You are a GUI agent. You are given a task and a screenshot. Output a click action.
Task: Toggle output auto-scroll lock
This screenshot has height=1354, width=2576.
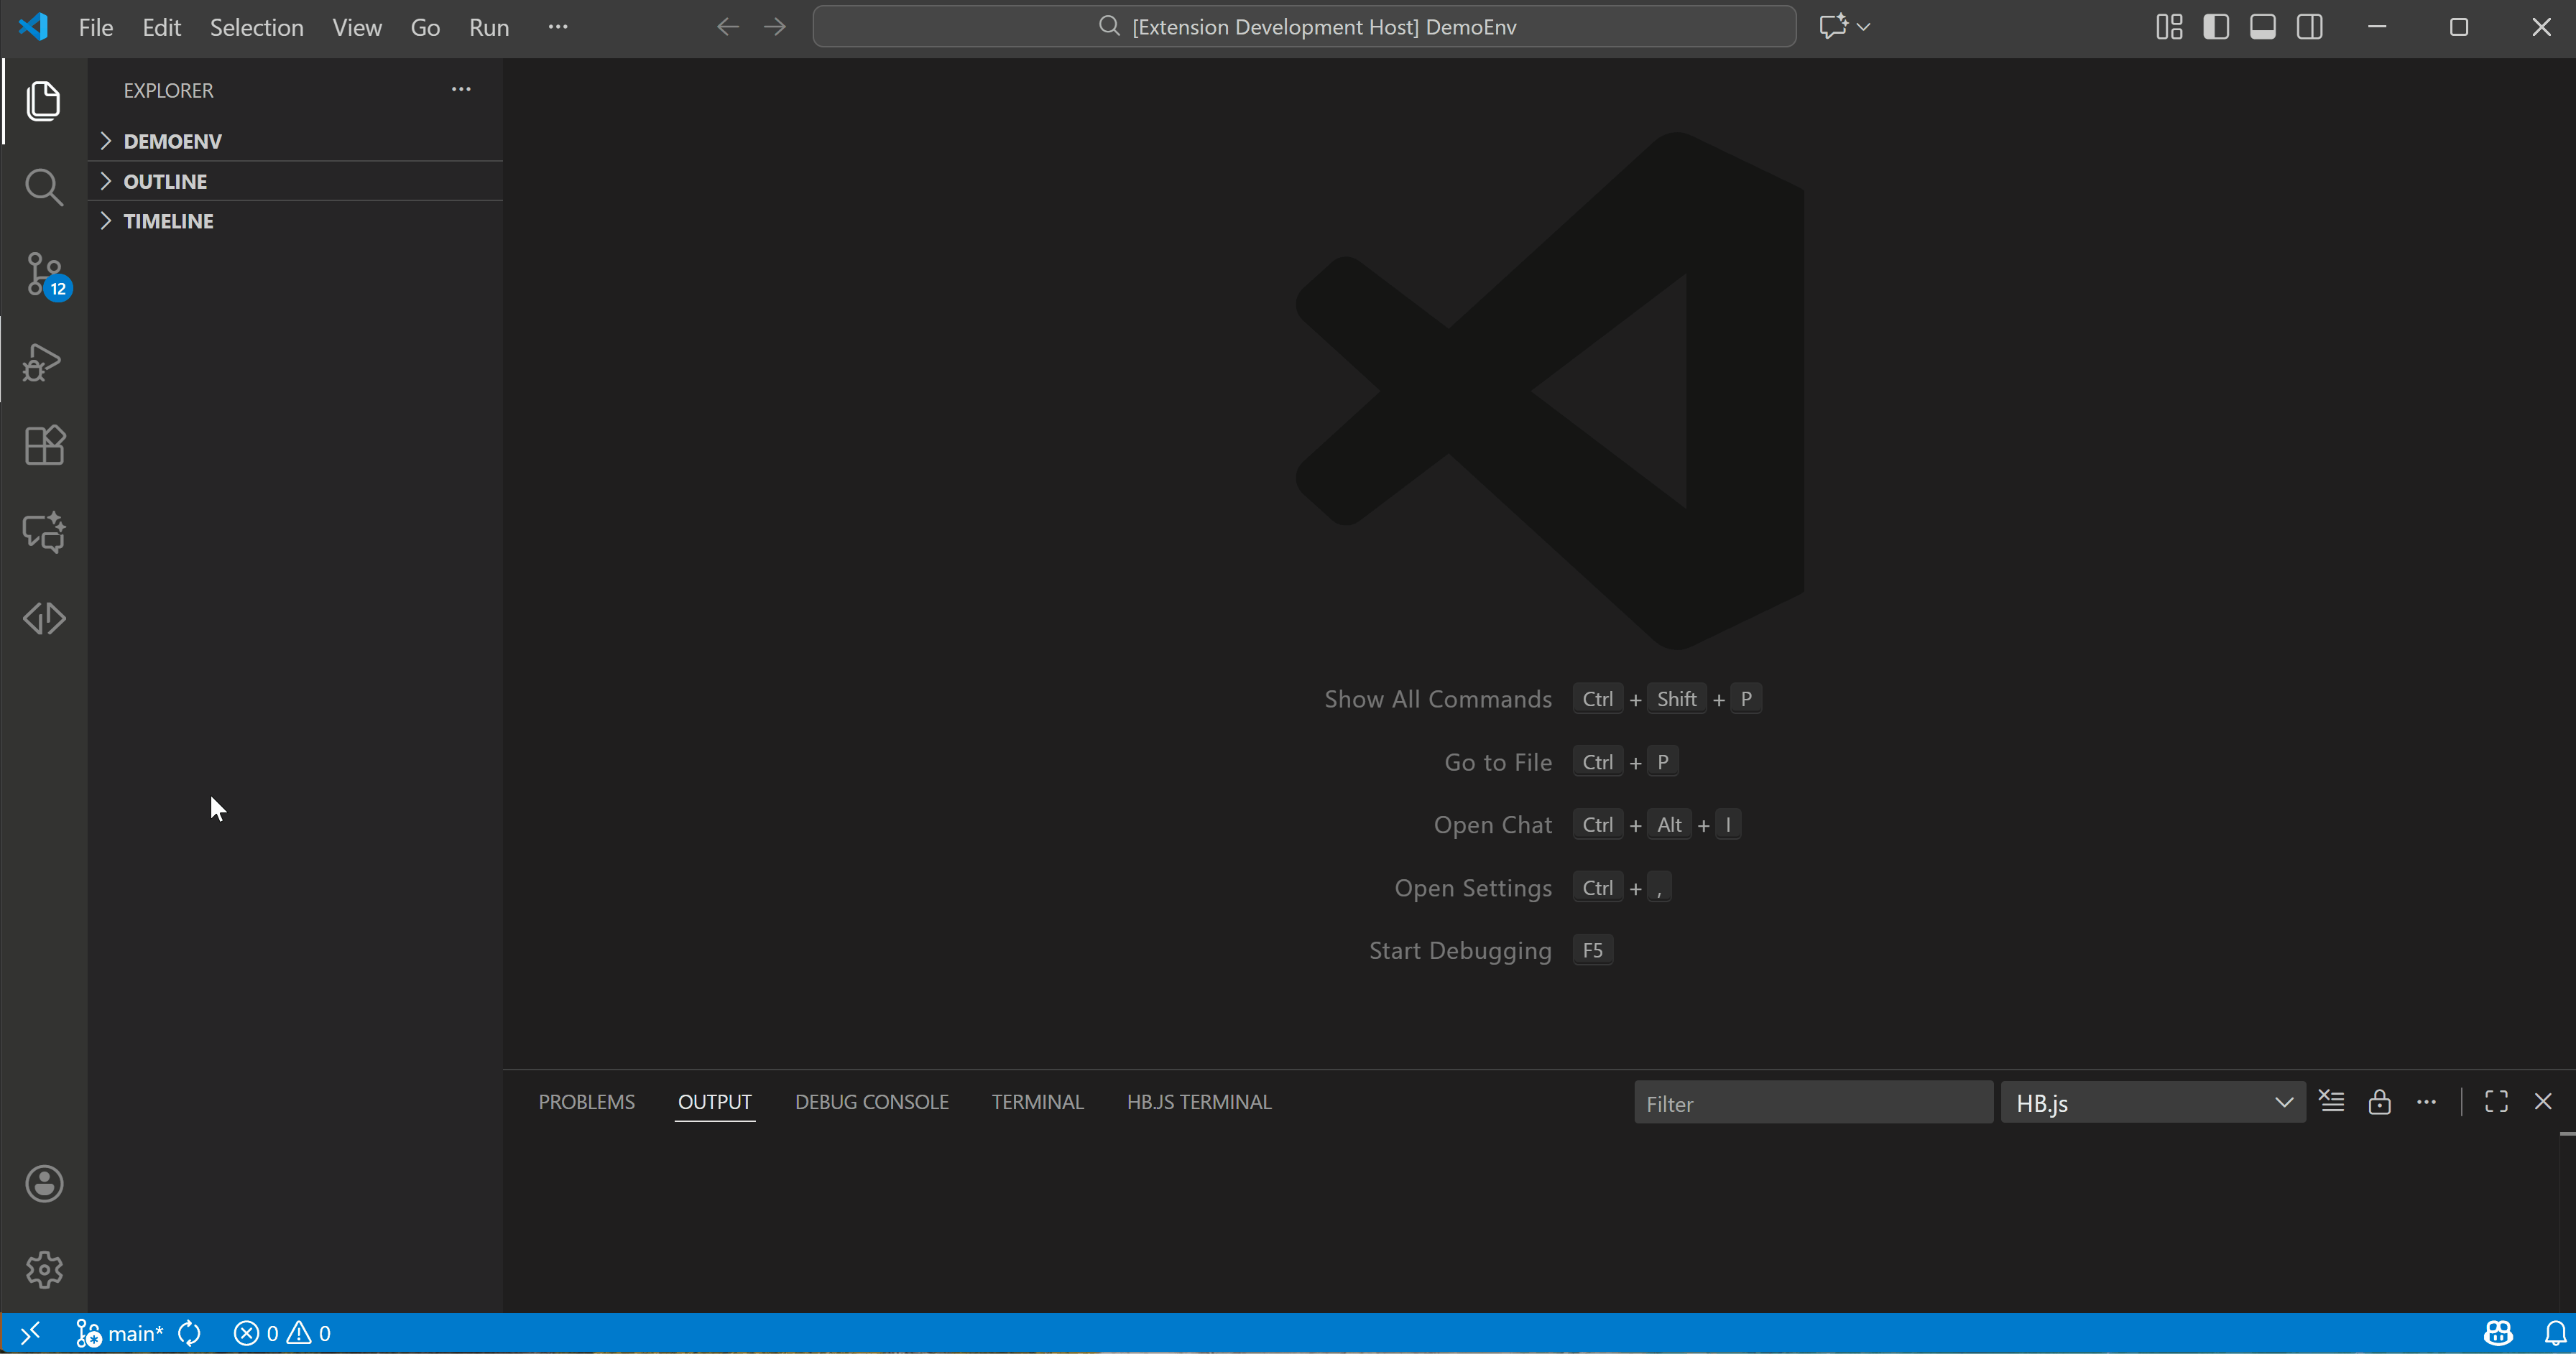(2379, 1102)
